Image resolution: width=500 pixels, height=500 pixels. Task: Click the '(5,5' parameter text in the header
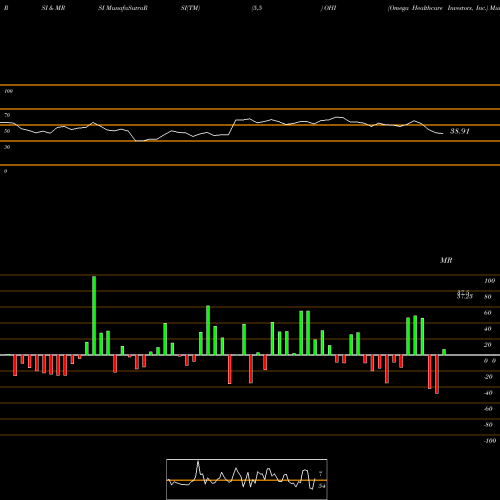click(x=257, y=8)
